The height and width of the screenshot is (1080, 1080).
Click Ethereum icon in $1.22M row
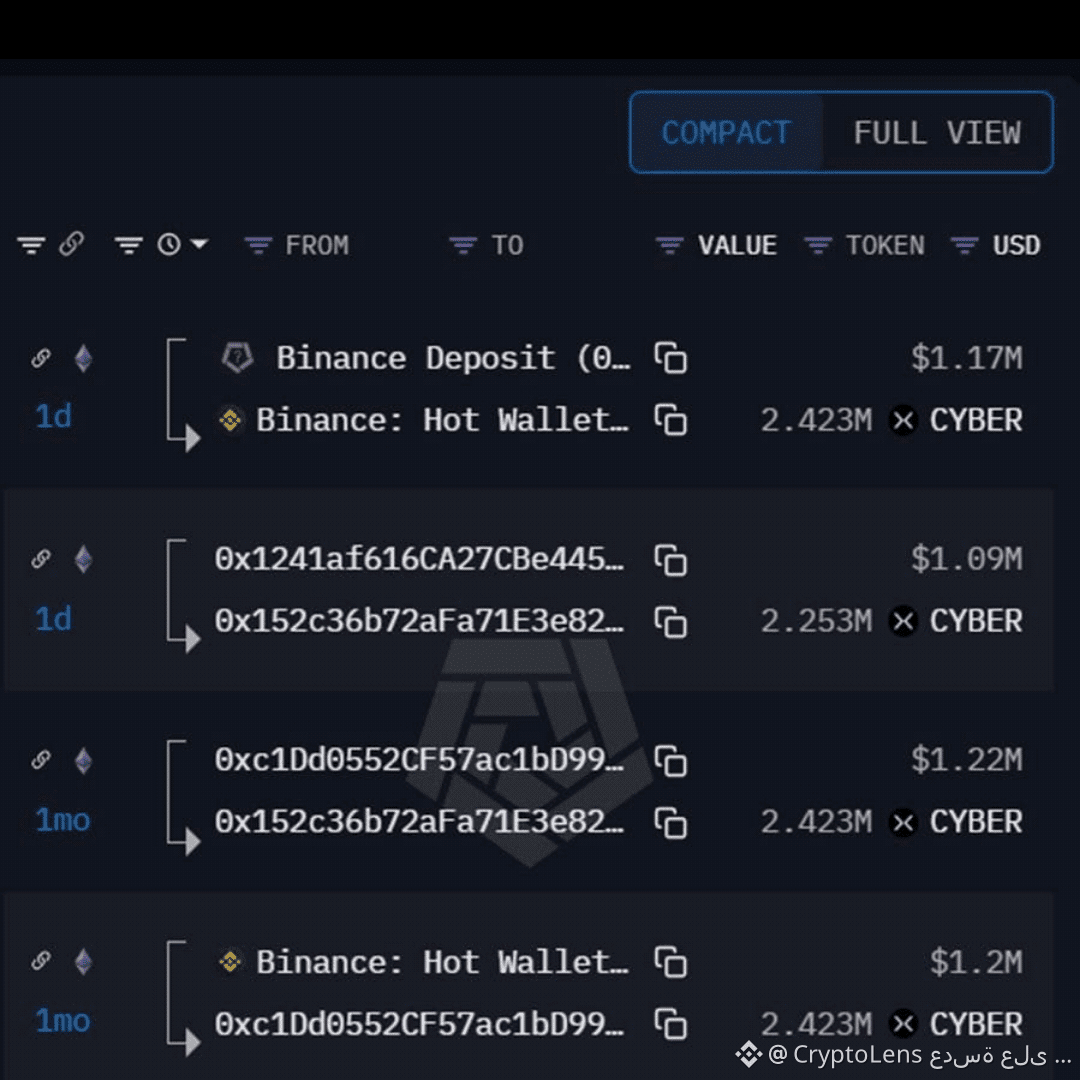(x=83, y=761)
